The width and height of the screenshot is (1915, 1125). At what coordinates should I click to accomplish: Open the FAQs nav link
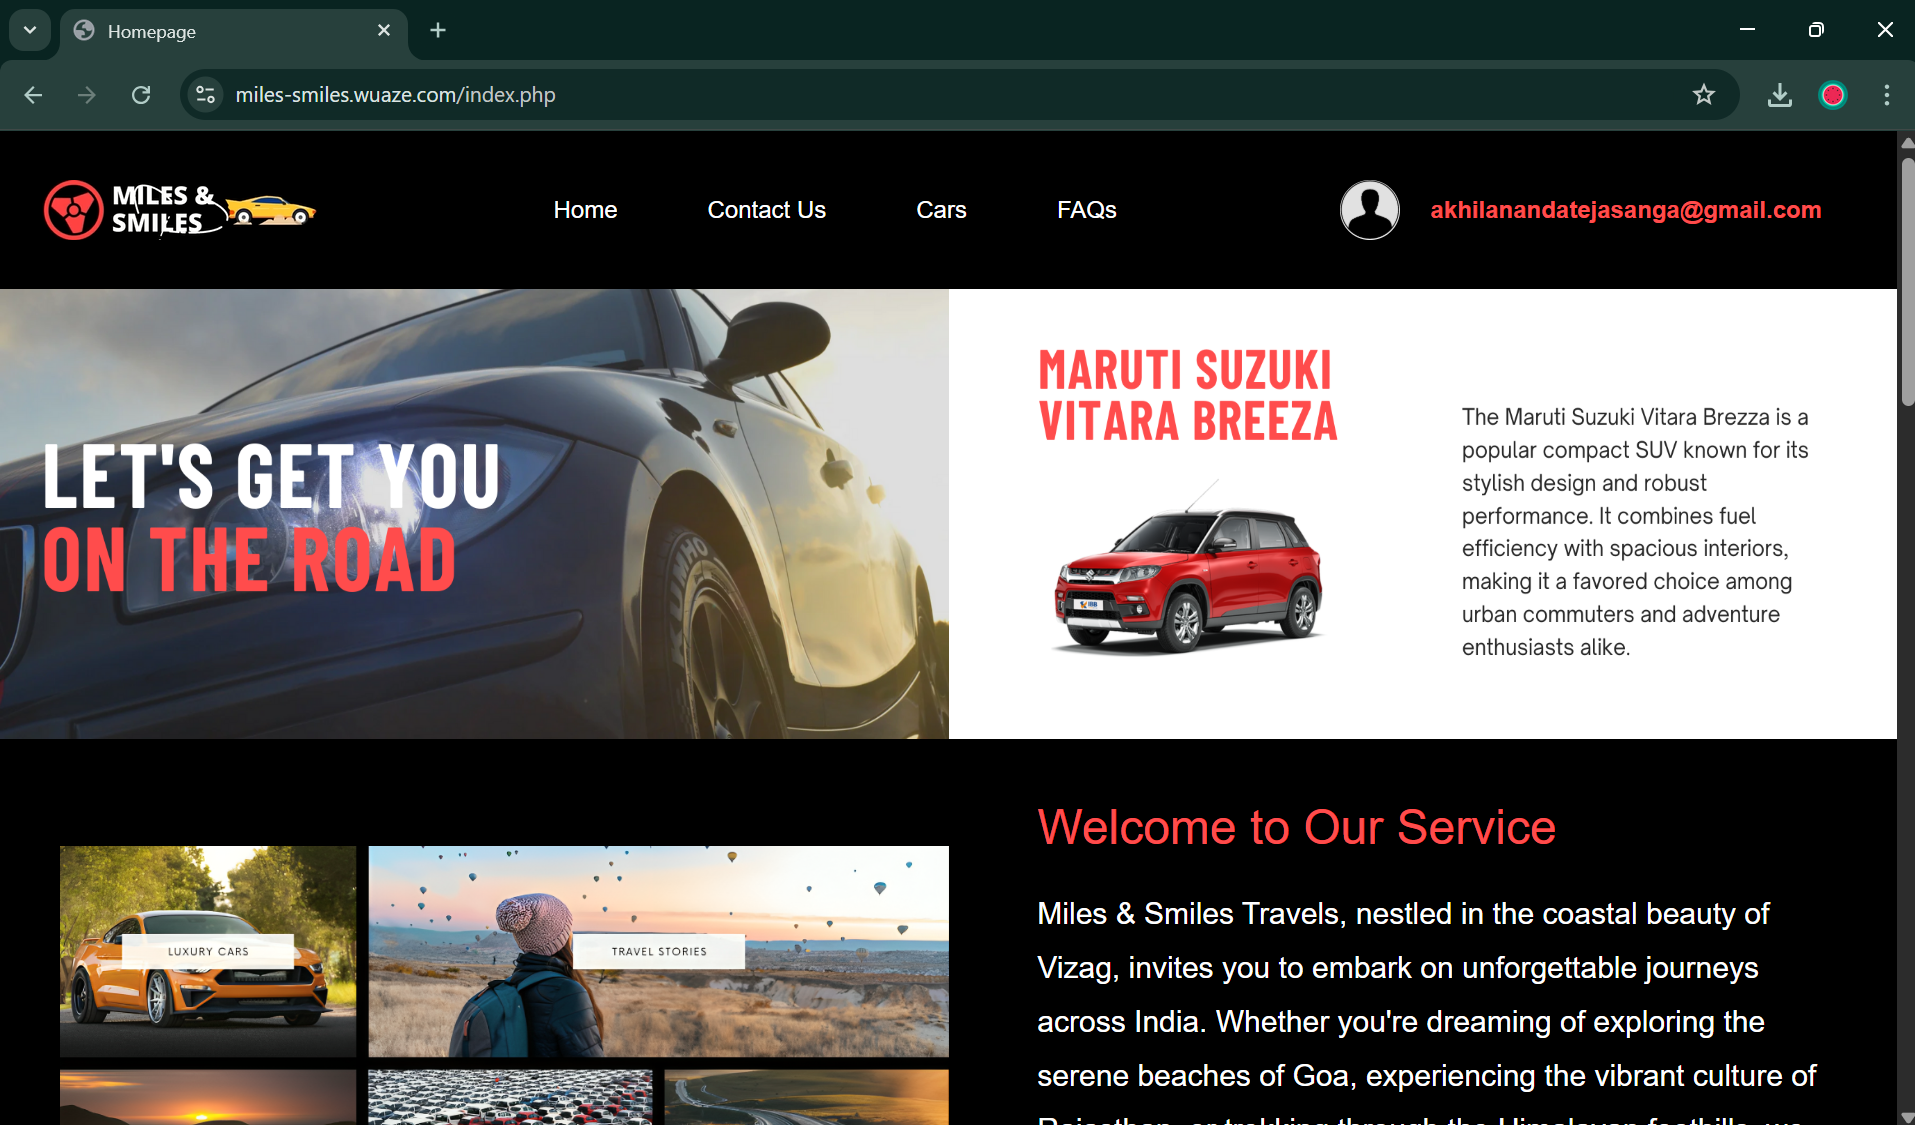point(1086,210)
